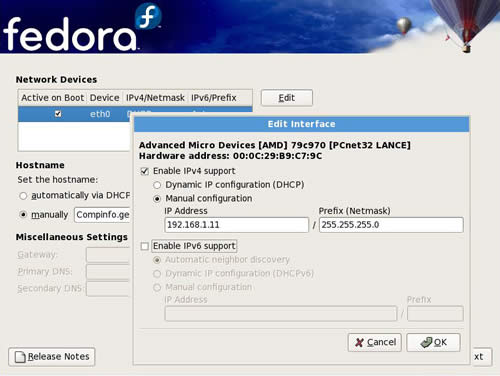The height and width of the screenshot is (376, 500).
Task: Click the Advanced Micro Devices adapter name
Action: coord(275,145)
